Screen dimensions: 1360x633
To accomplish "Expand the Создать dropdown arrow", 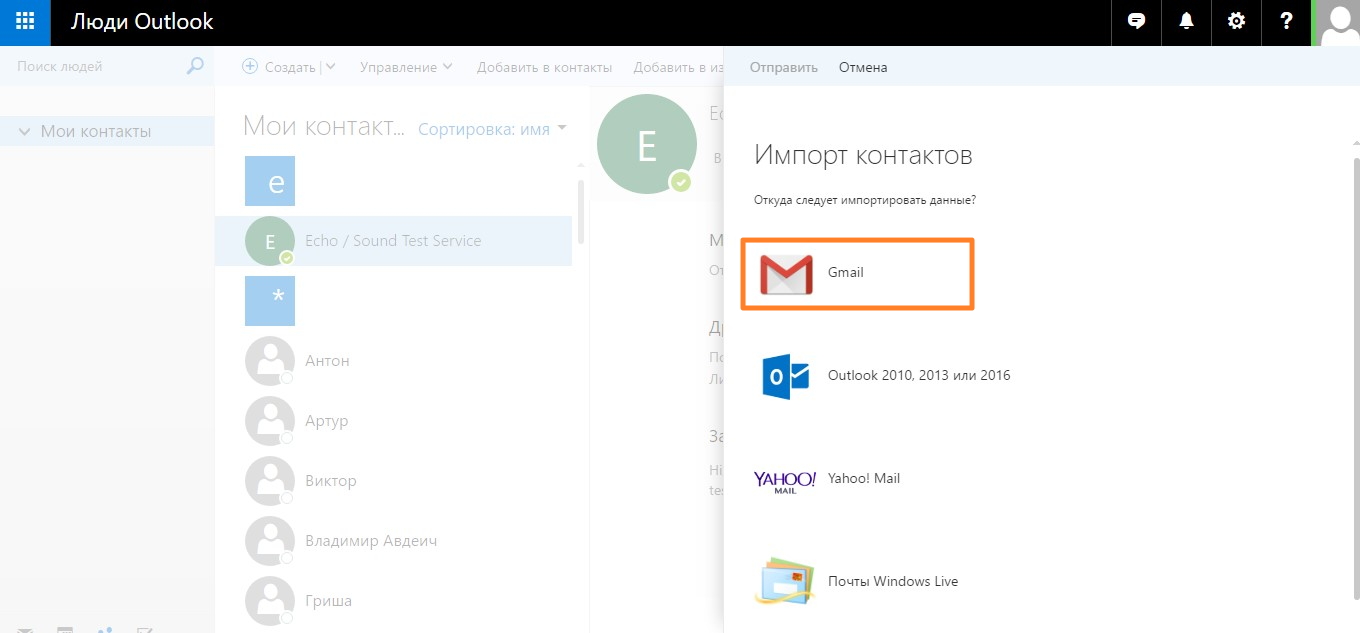I will coord(331,67).
